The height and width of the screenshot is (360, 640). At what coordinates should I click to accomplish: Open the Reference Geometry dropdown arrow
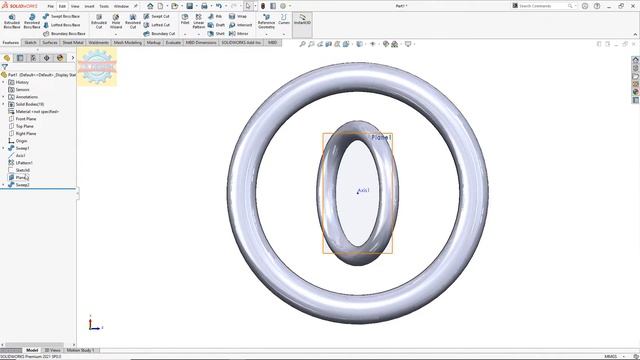(x=266, y=34)
